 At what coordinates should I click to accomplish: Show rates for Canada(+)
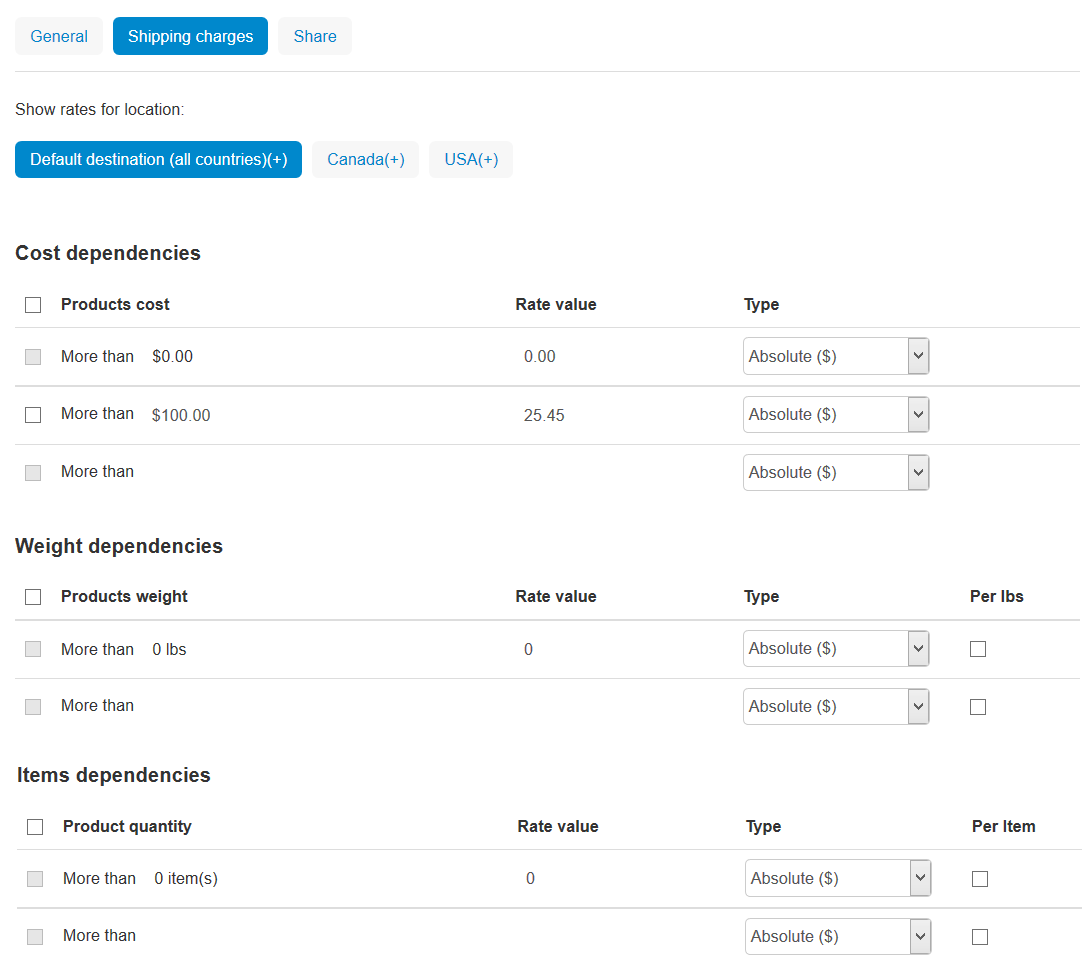(365, 159)
